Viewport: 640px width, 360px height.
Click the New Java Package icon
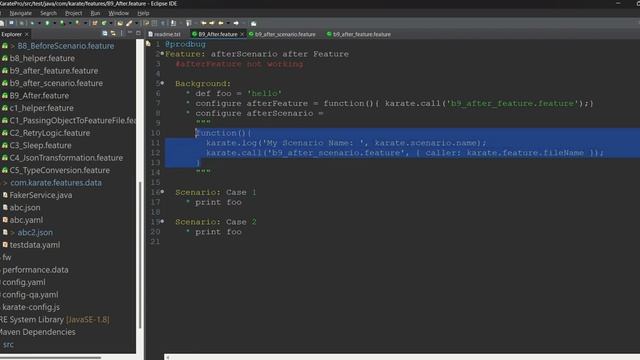(x=95, y=23)
